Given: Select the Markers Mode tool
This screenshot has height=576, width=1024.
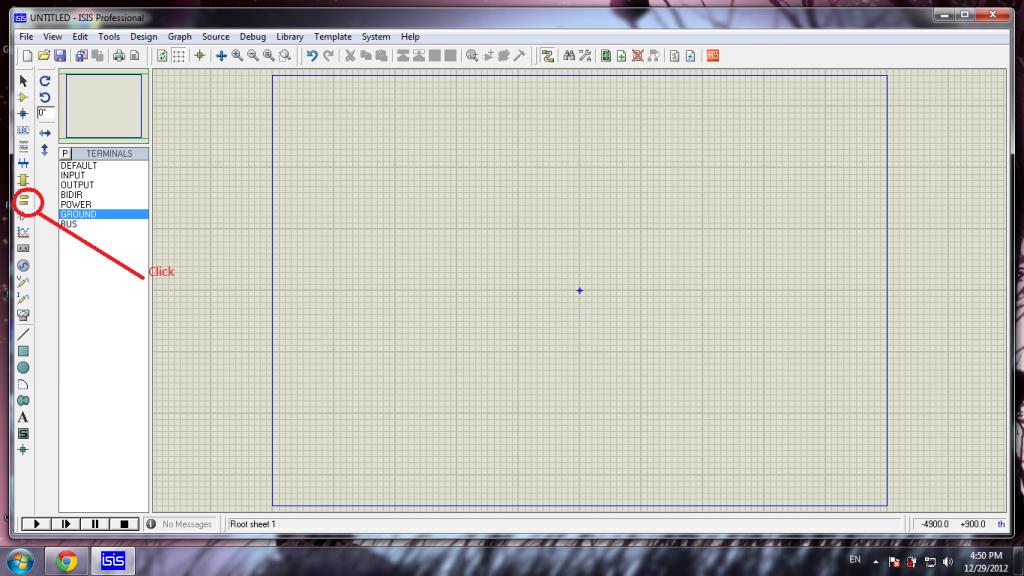Looking at the screenshot, I should pyautogui.click(x=23, y=450).
